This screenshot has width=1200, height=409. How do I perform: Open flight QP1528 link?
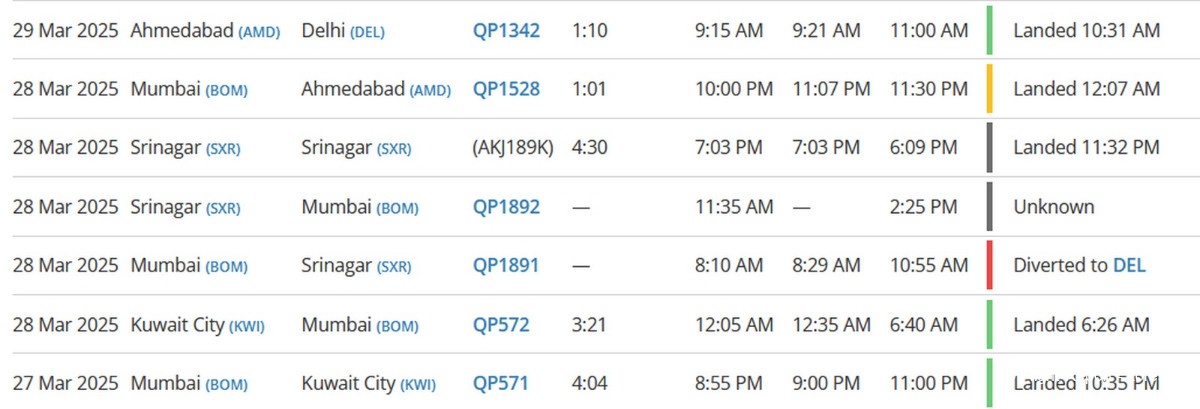(506, 89)
